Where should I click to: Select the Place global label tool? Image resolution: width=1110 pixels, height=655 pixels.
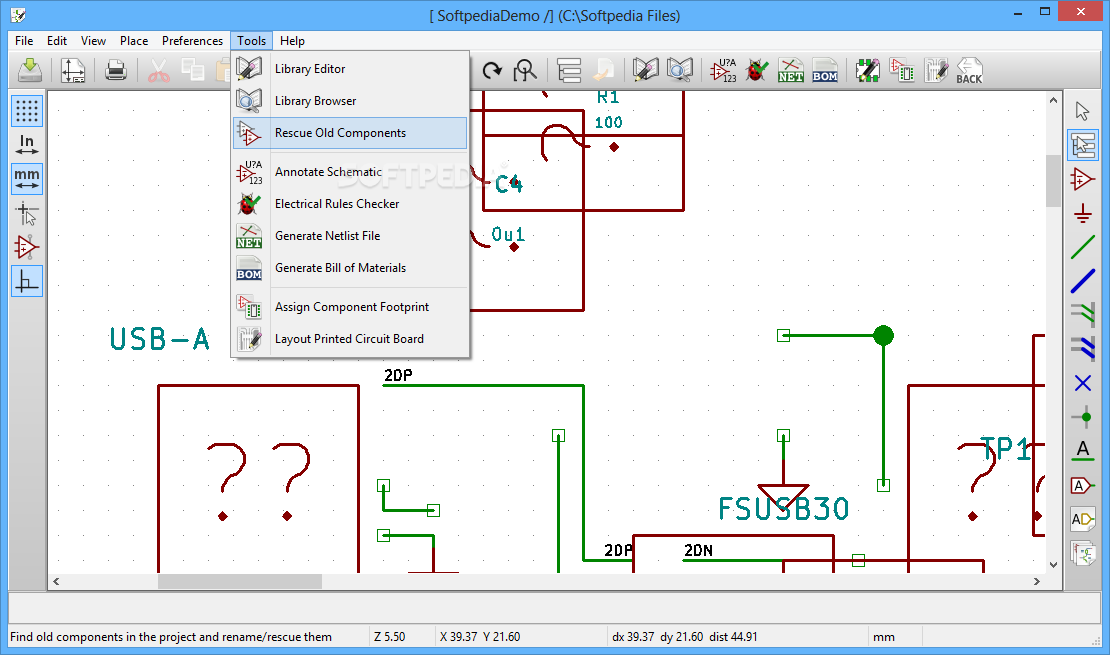click(x=1082, y=485)
